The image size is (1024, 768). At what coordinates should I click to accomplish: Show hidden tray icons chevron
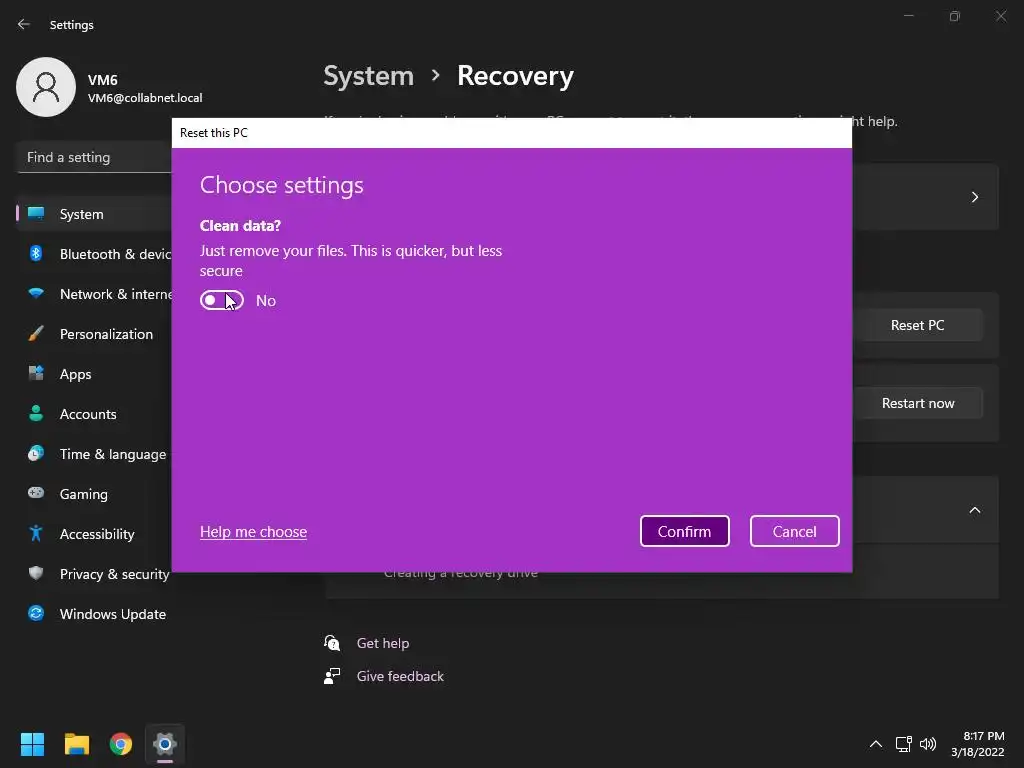click(x=876, y=744)
